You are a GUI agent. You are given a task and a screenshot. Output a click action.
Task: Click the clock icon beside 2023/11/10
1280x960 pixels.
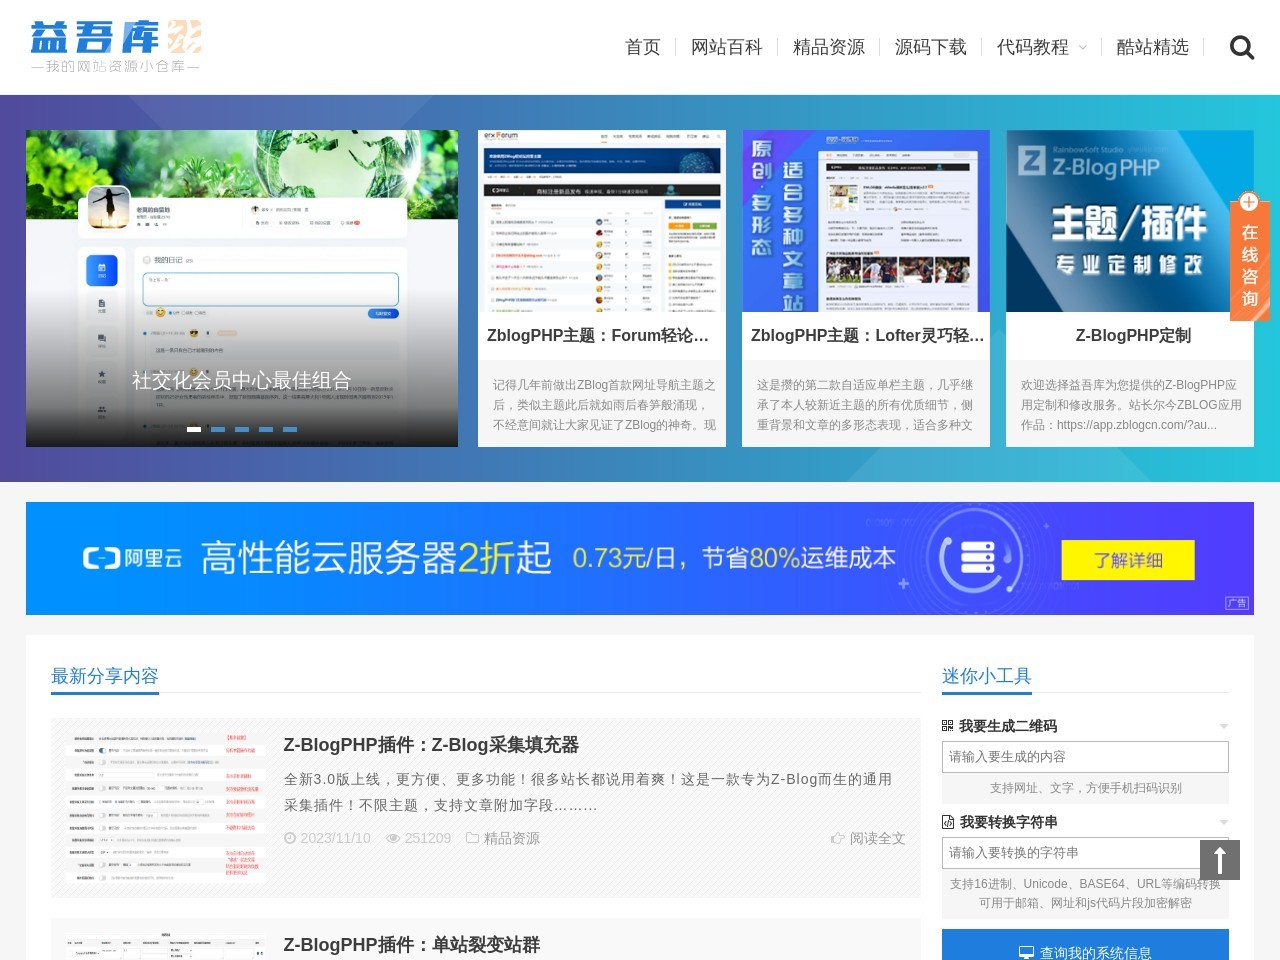click(x=290, y=838)
